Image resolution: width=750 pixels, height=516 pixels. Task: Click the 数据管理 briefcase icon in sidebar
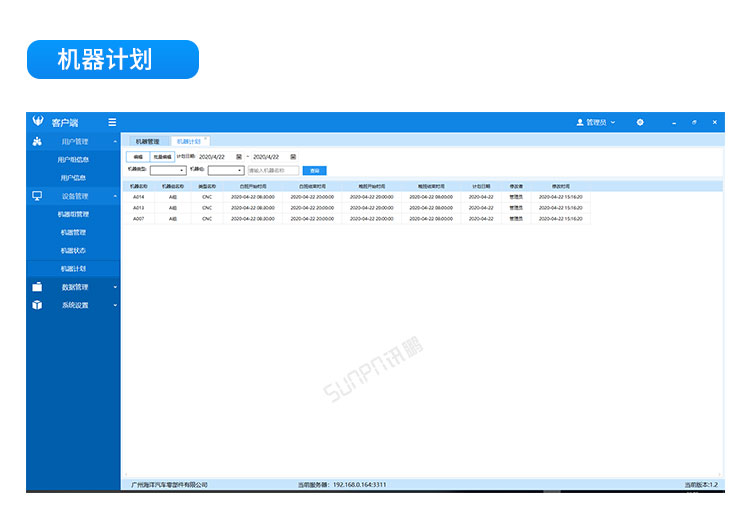(37, 287)
